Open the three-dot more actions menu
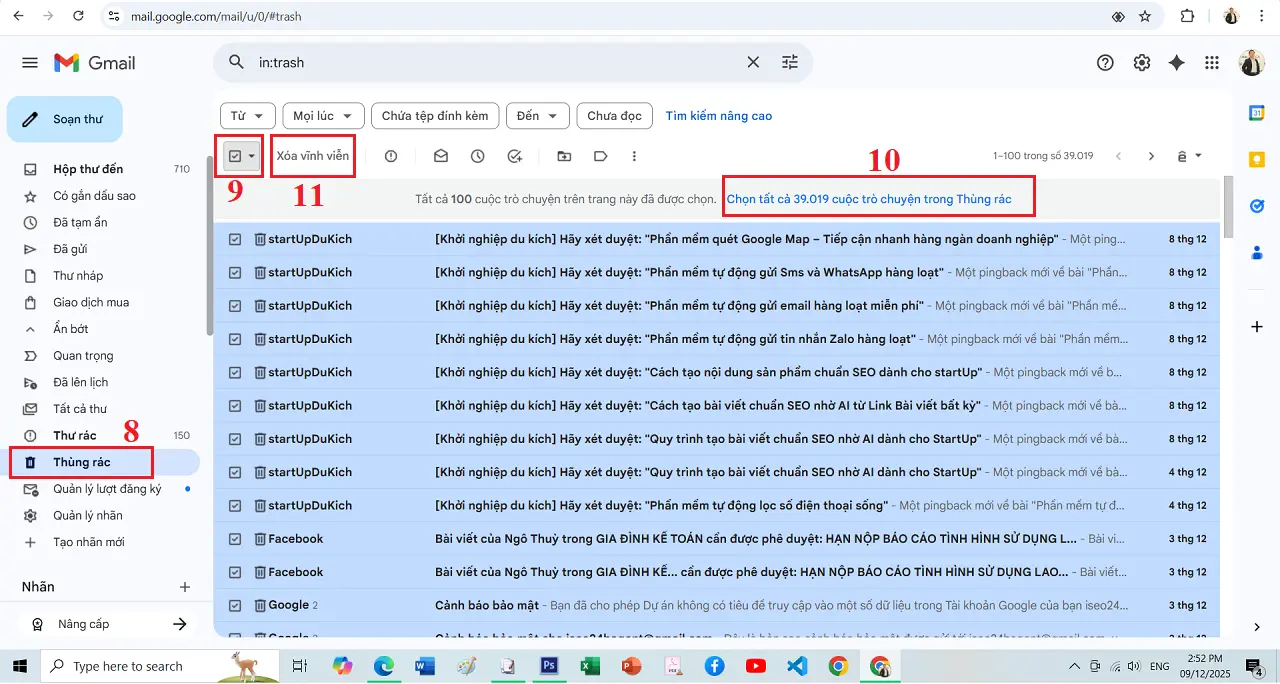 coord(634,156)
